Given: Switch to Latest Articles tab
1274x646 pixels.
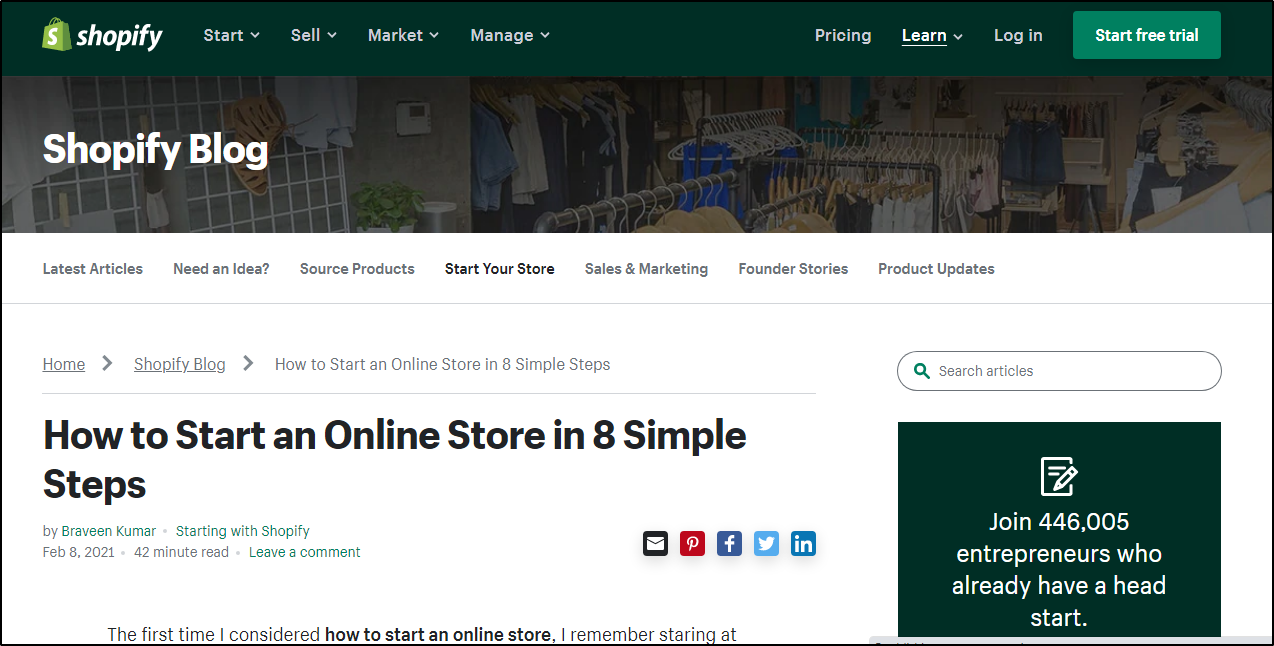Looking at the screenshot, I should click(x=92, y=269).
